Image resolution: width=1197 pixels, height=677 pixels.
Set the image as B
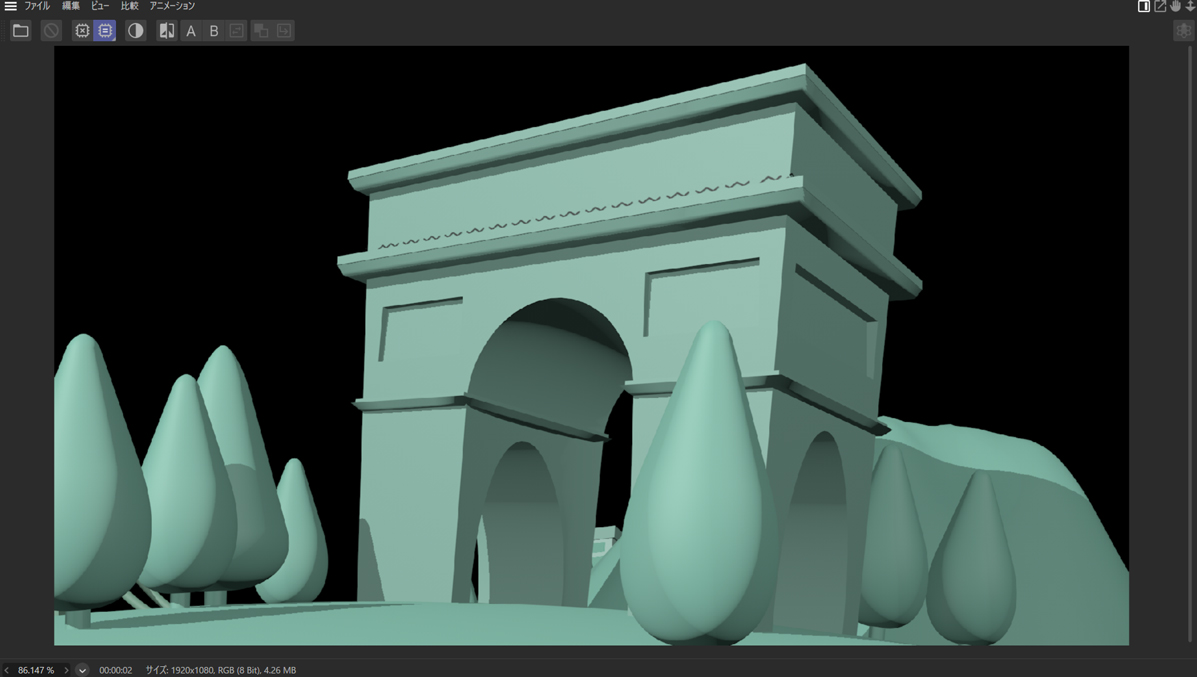(214, 31)
